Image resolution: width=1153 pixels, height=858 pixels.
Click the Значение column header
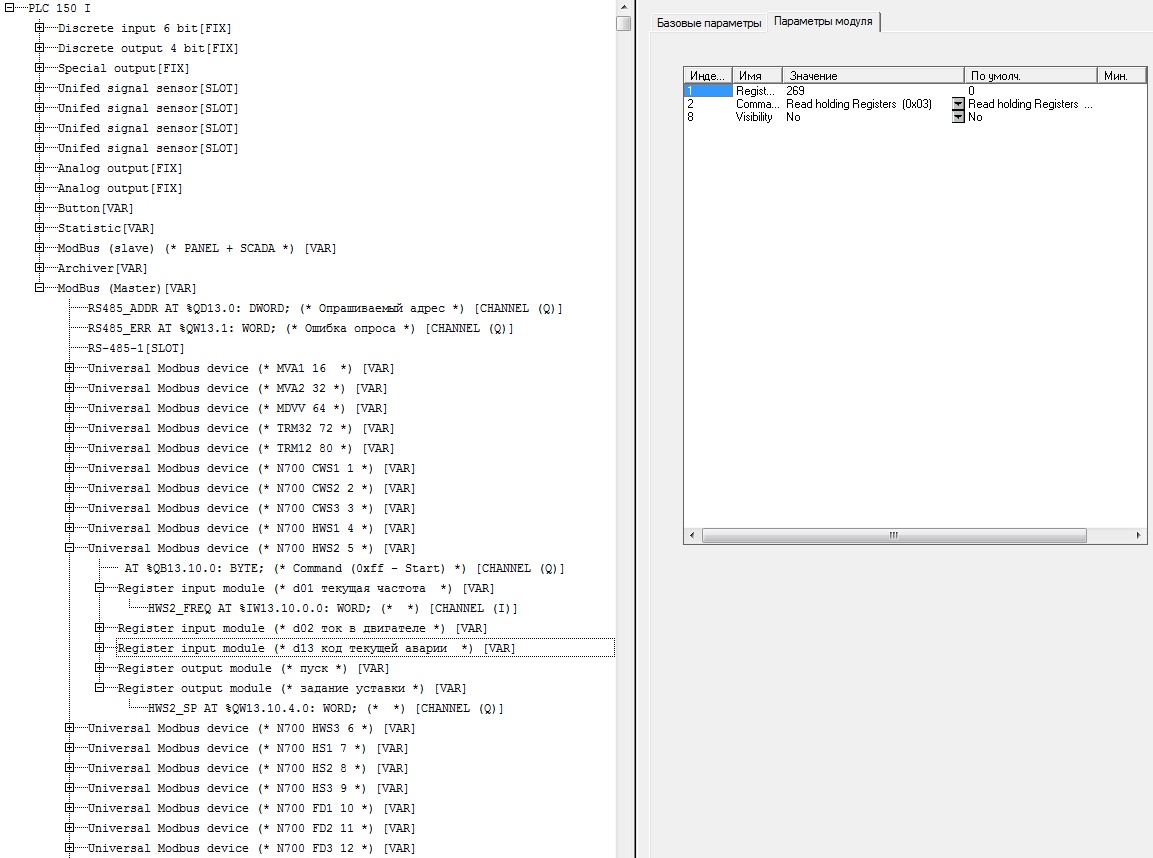coord(873,75)
